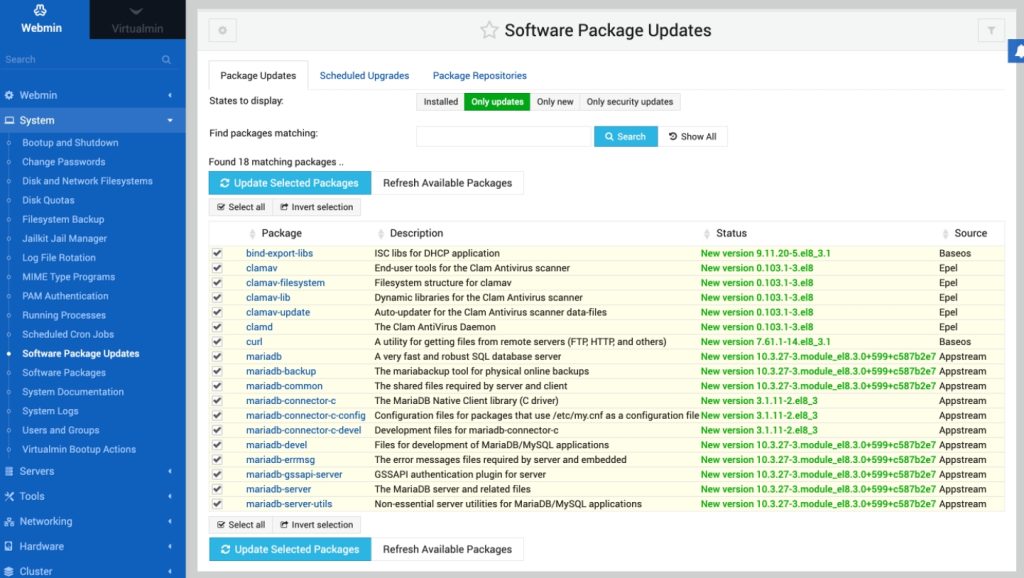Click the top Update Selected Packages button
This screenshot has width=1024, height=578.
tap(290, 183)
